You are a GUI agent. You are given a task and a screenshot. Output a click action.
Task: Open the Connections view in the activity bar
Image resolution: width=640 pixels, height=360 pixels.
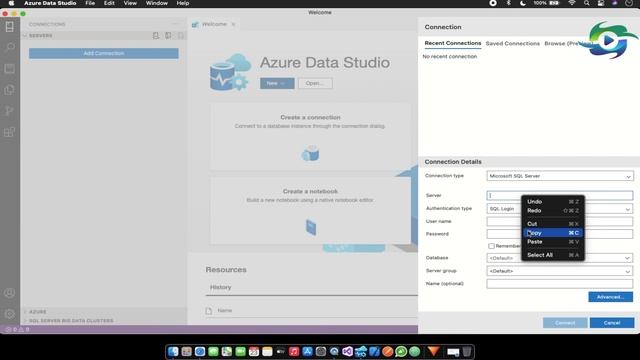(x=9, y=27)
